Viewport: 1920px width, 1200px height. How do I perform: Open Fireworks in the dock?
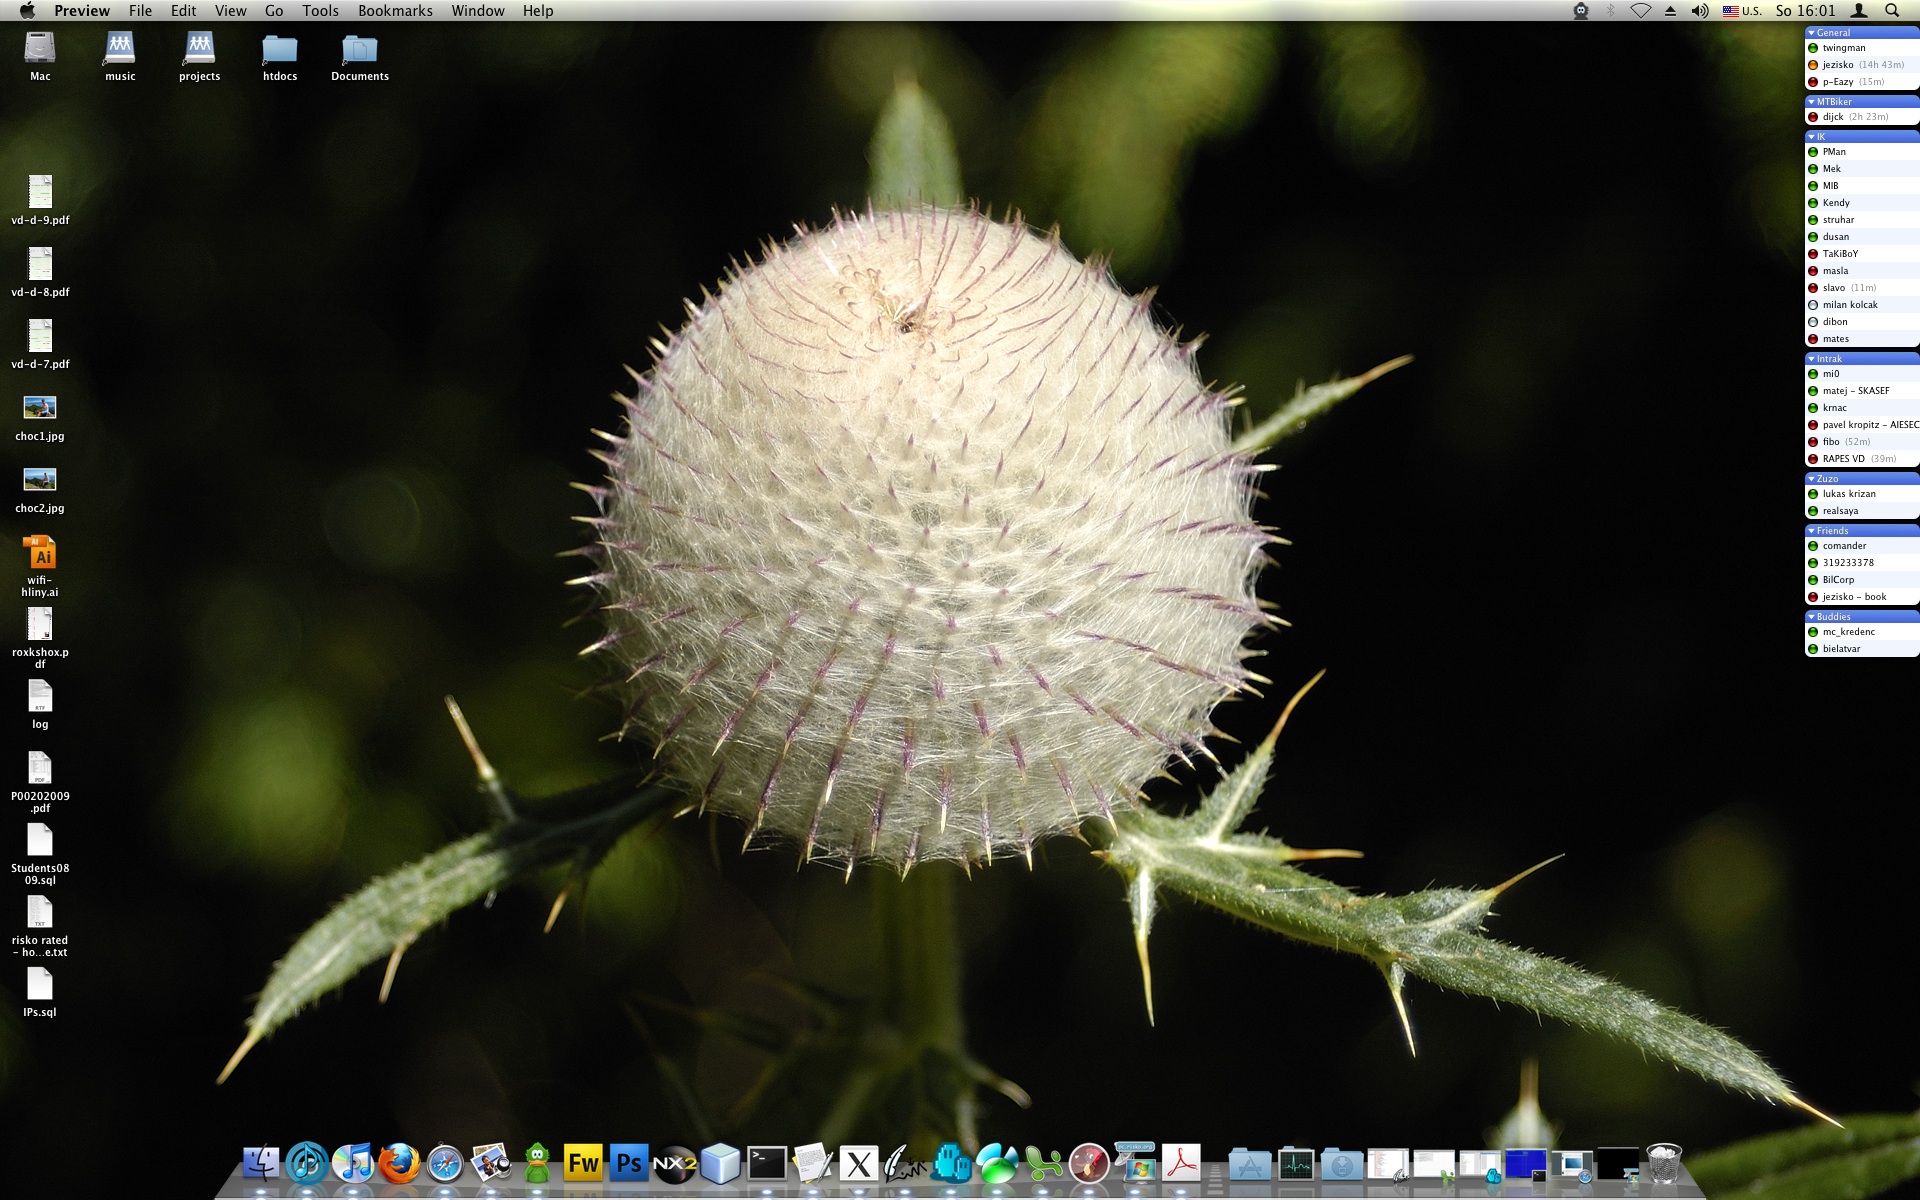point(583,1163)
